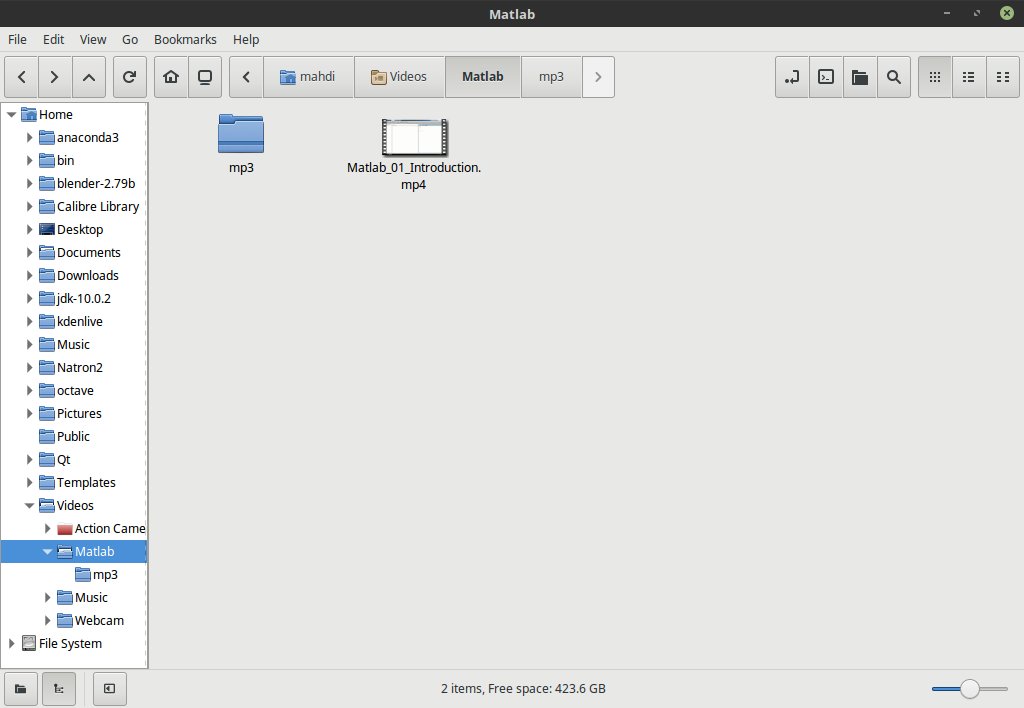
Task: Adjust the zoom level slider
Action: [x=970, y=688]
